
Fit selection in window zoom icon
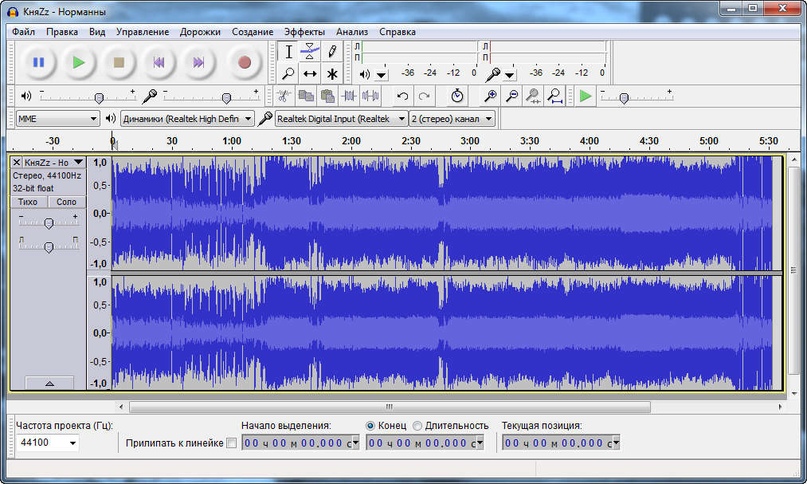coord(533,96)
